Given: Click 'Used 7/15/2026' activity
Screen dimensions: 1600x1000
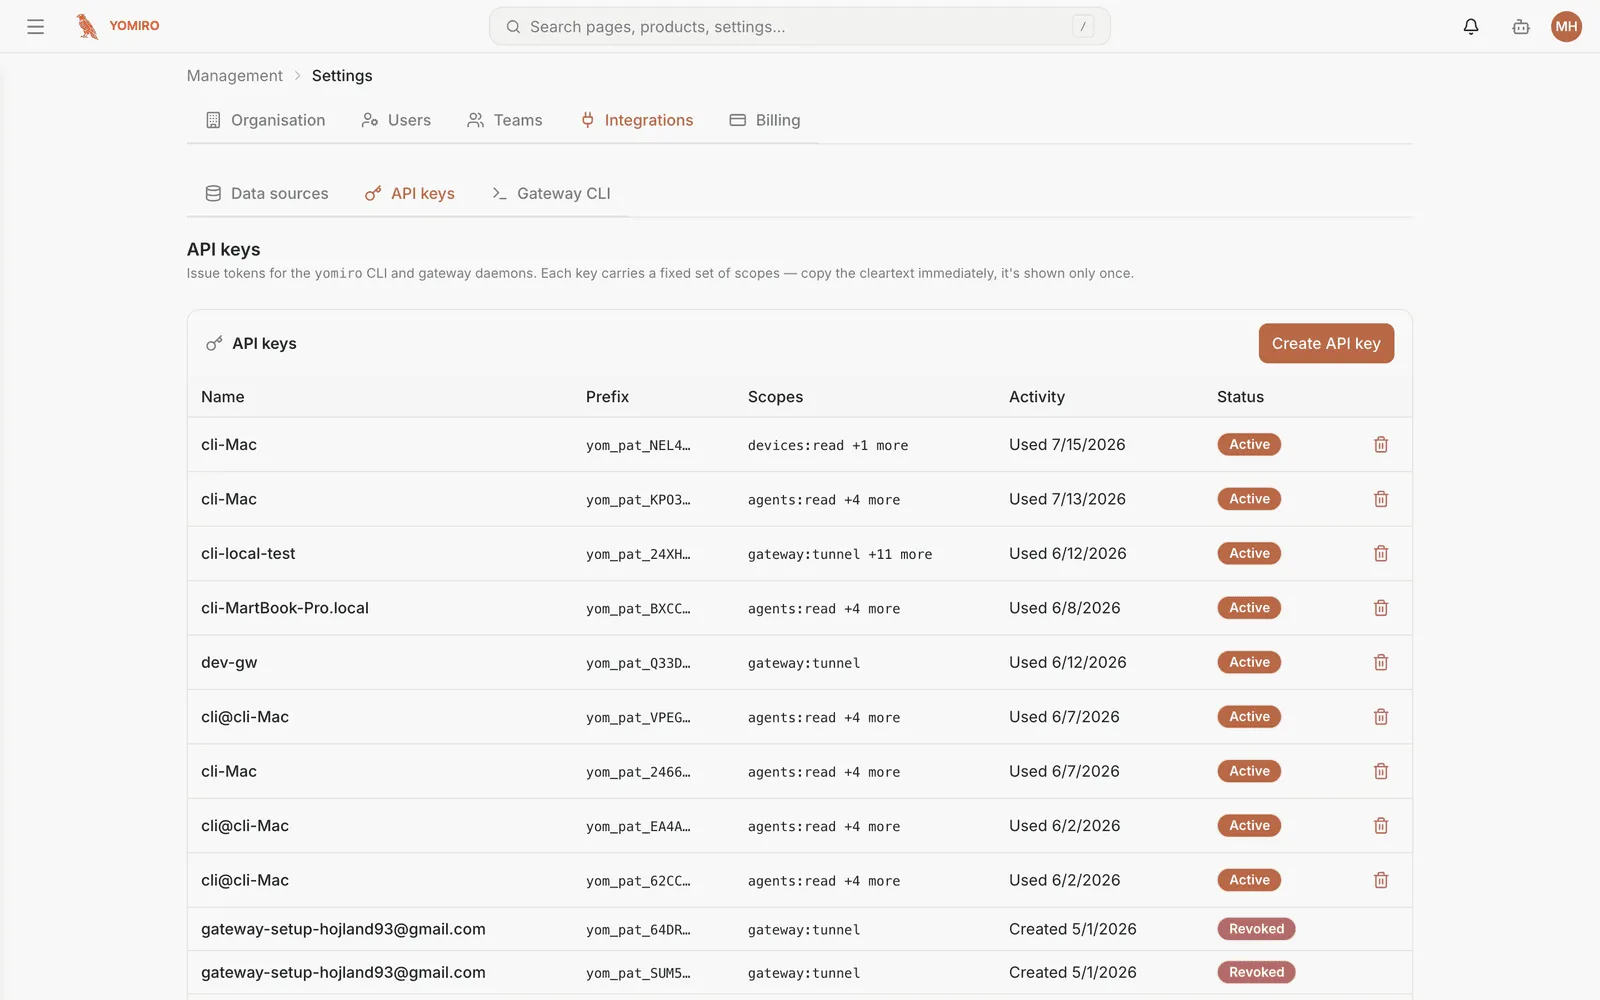Looking at the screenshot, I should click(1067, 445).
